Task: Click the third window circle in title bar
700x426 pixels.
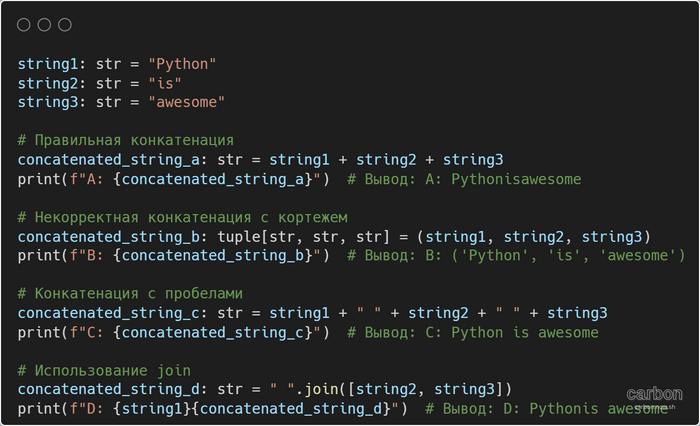Action: pos(65,25)
